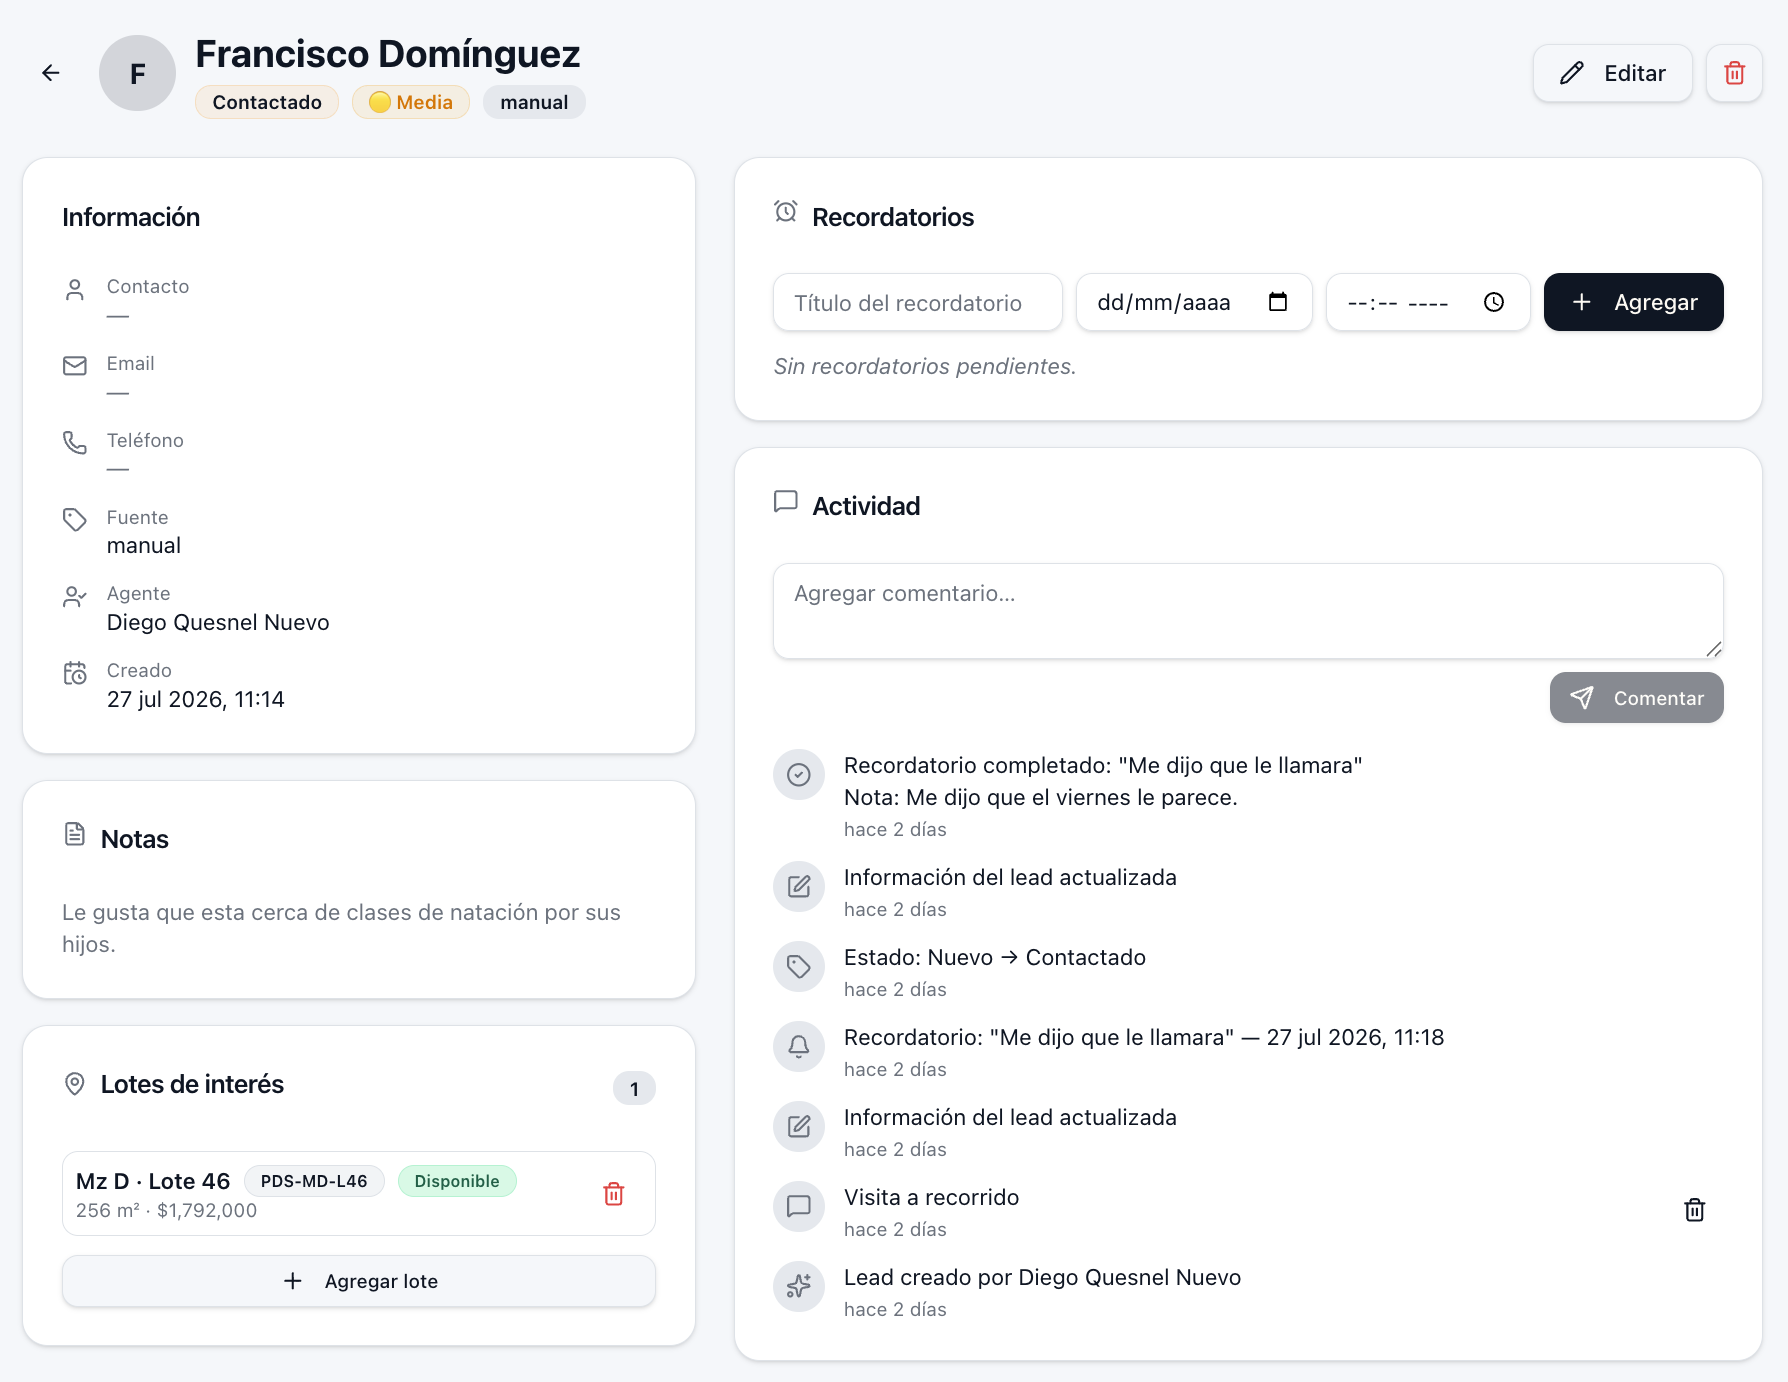This screenshot has height=1382, width=1788.
Task: Click the PDS-MD-L46 lot code tag
Action: pyautogui.click(x=314, y=1181)
